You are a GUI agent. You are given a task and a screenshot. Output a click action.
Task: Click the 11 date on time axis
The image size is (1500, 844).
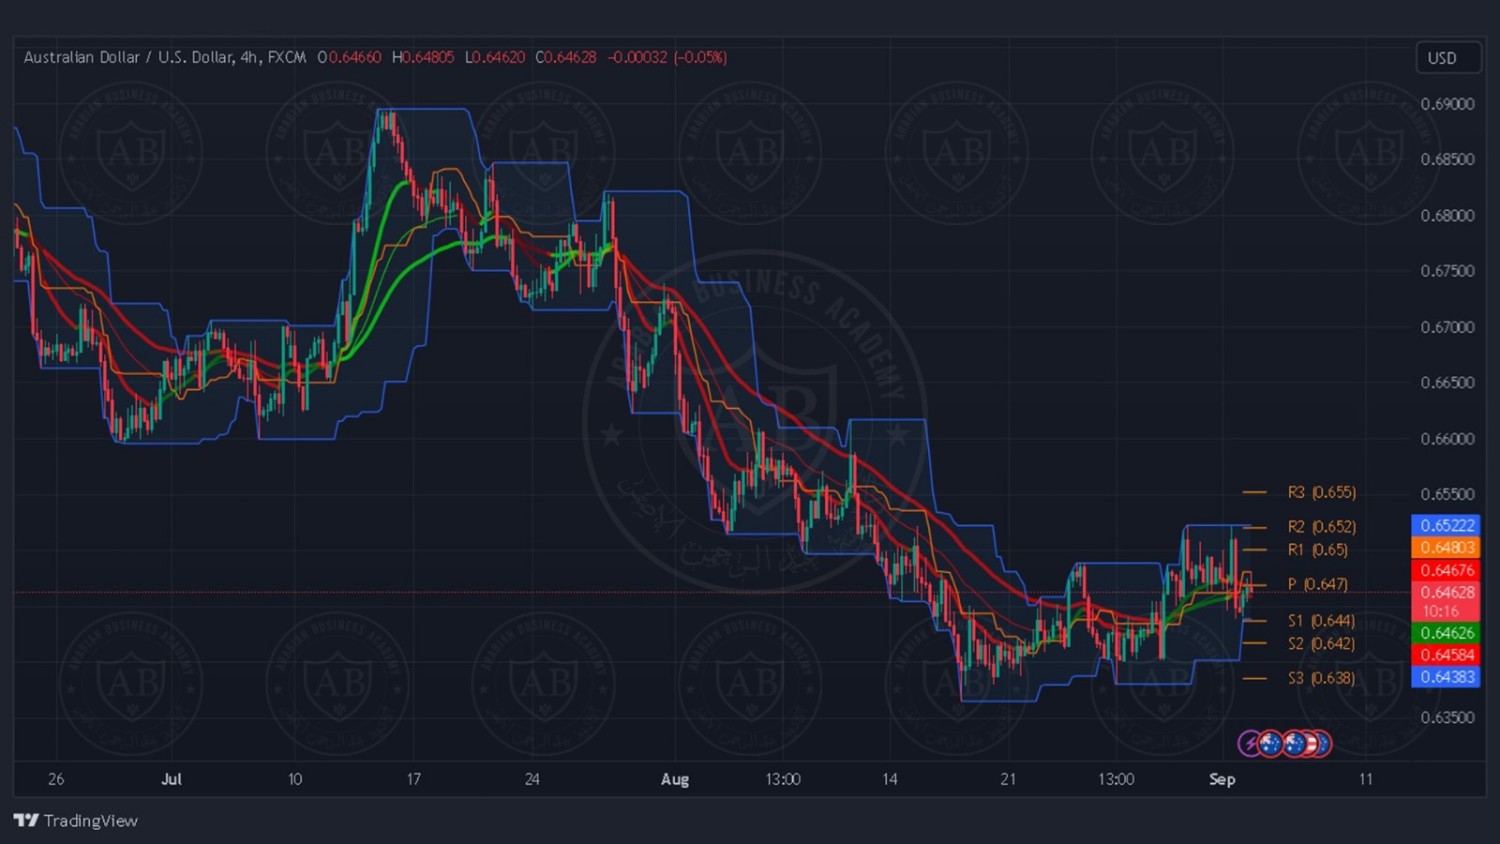pyautogui.click(x=1365, y=779)
